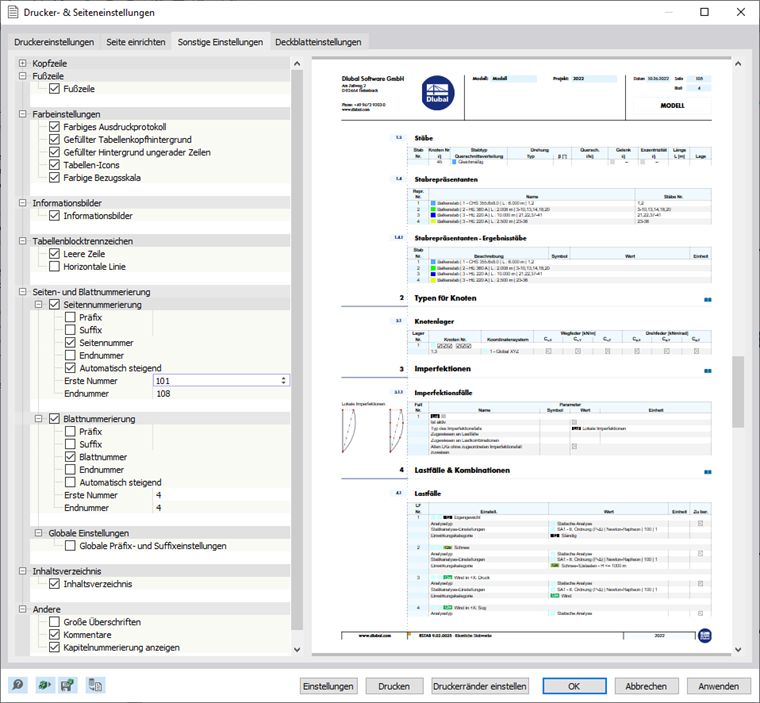Click the Abbrechen button
The image size is (760, 703).
(x=646, y=686)
